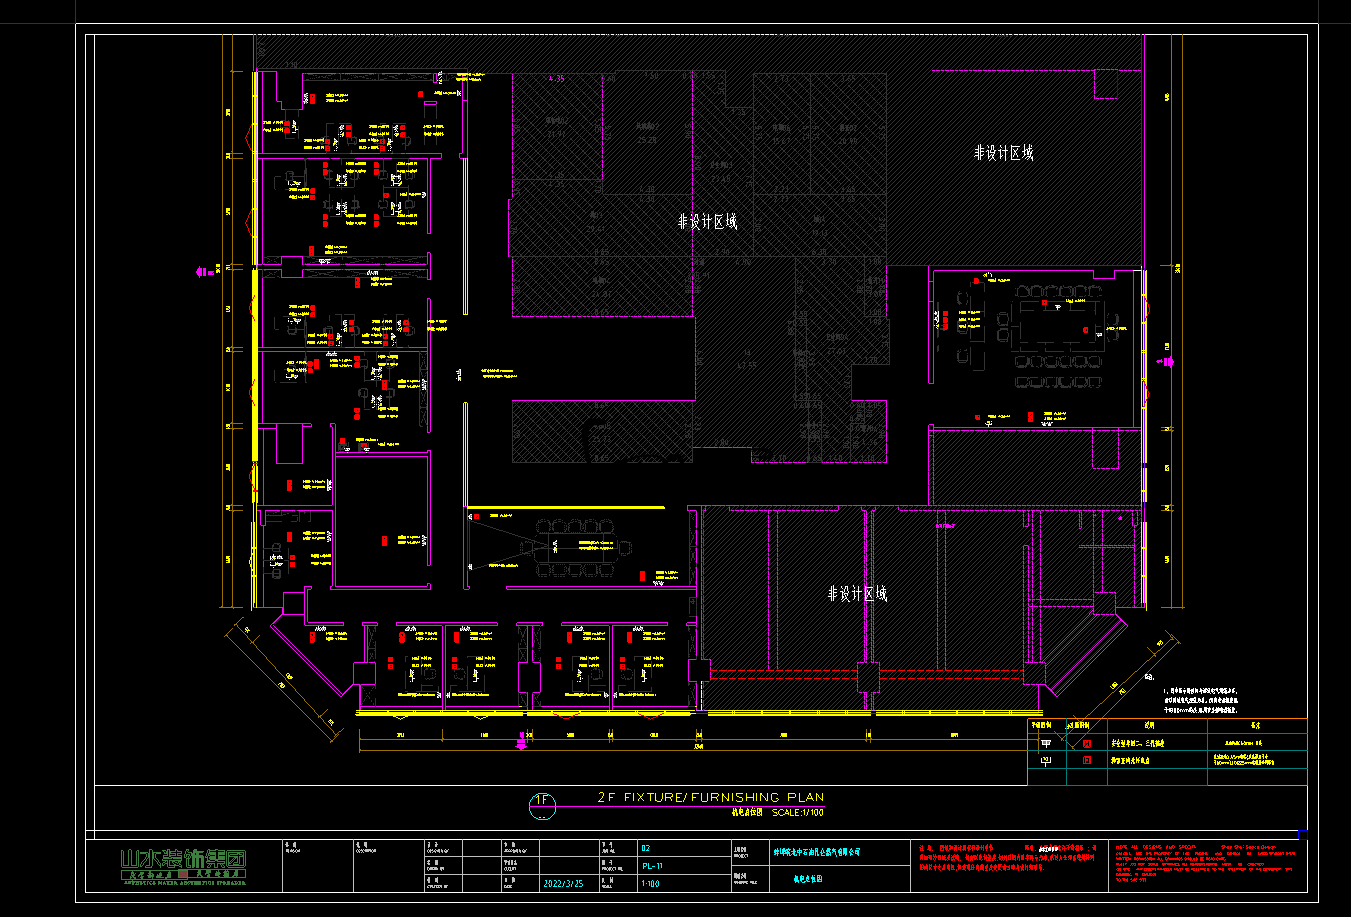Image resolution: width=1351 pixels, height=917 pixels.
Task: Click the '02' field in title block
Action: [x=646, y=848]
